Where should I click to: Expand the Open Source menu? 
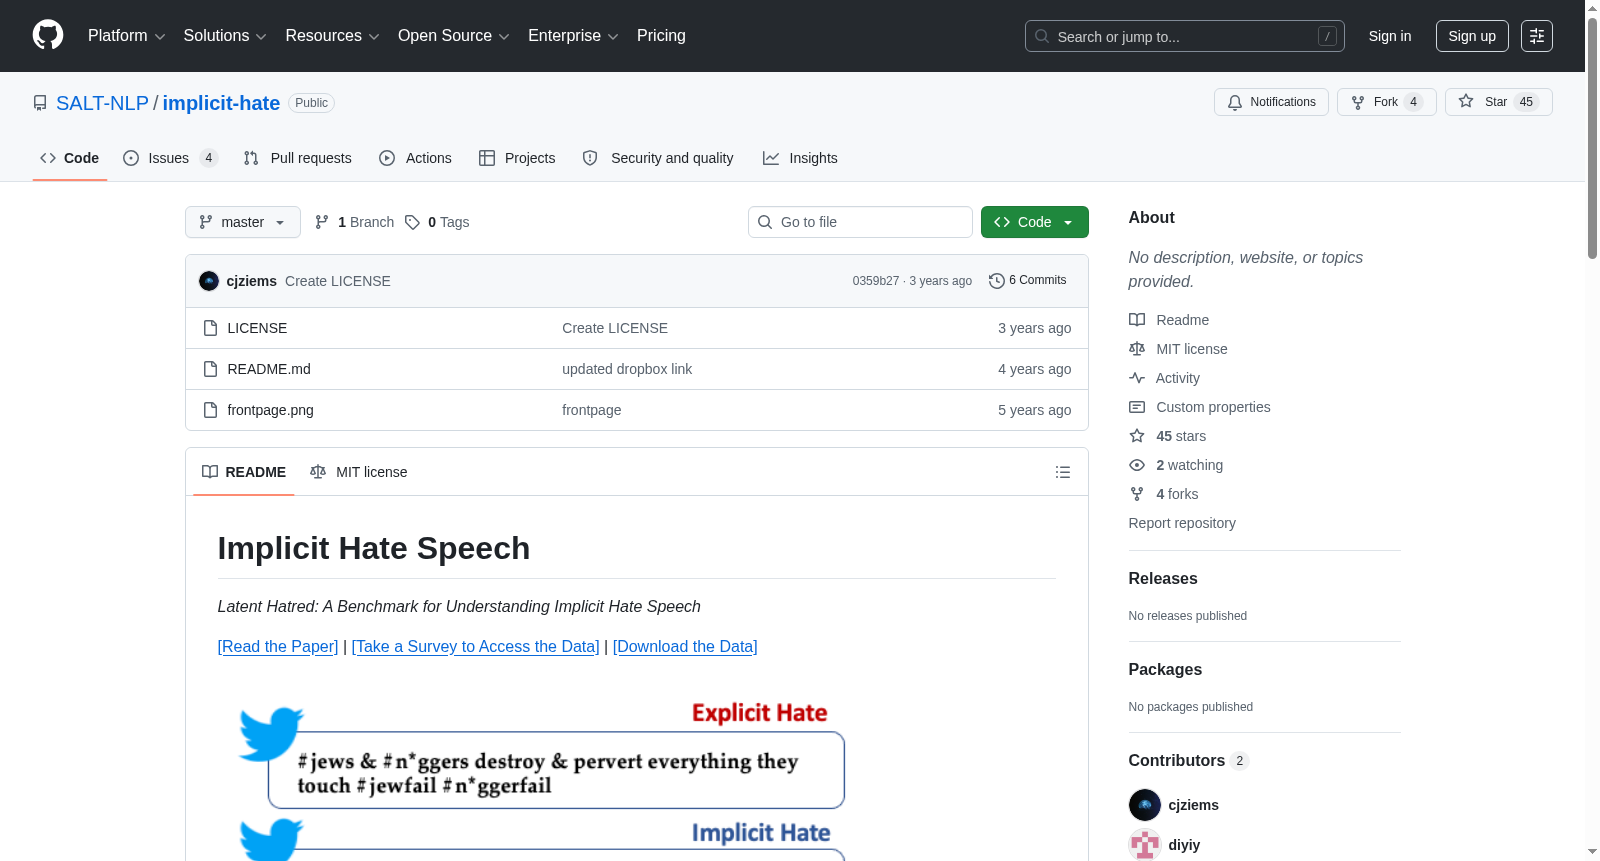(x=454, y=36)
